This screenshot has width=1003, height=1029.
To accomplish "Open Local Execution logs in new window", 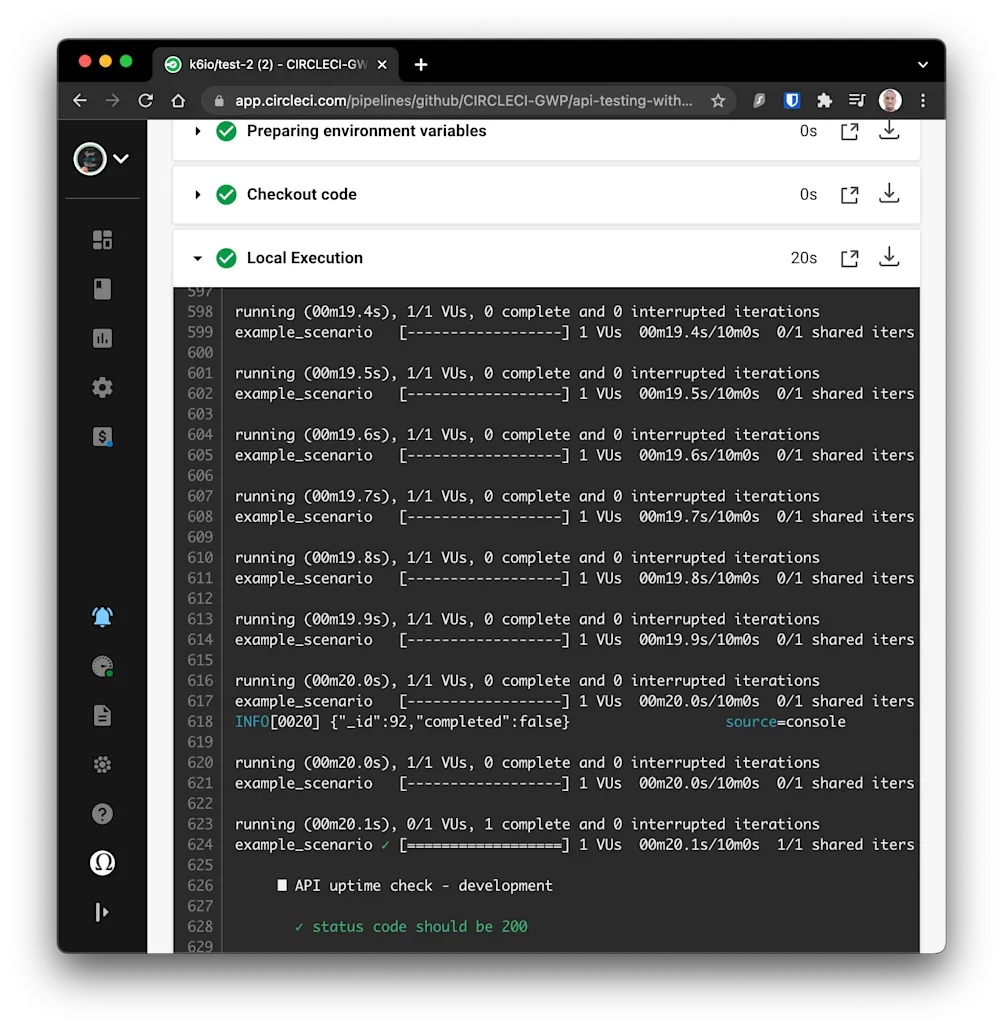I will coord(849,258).
